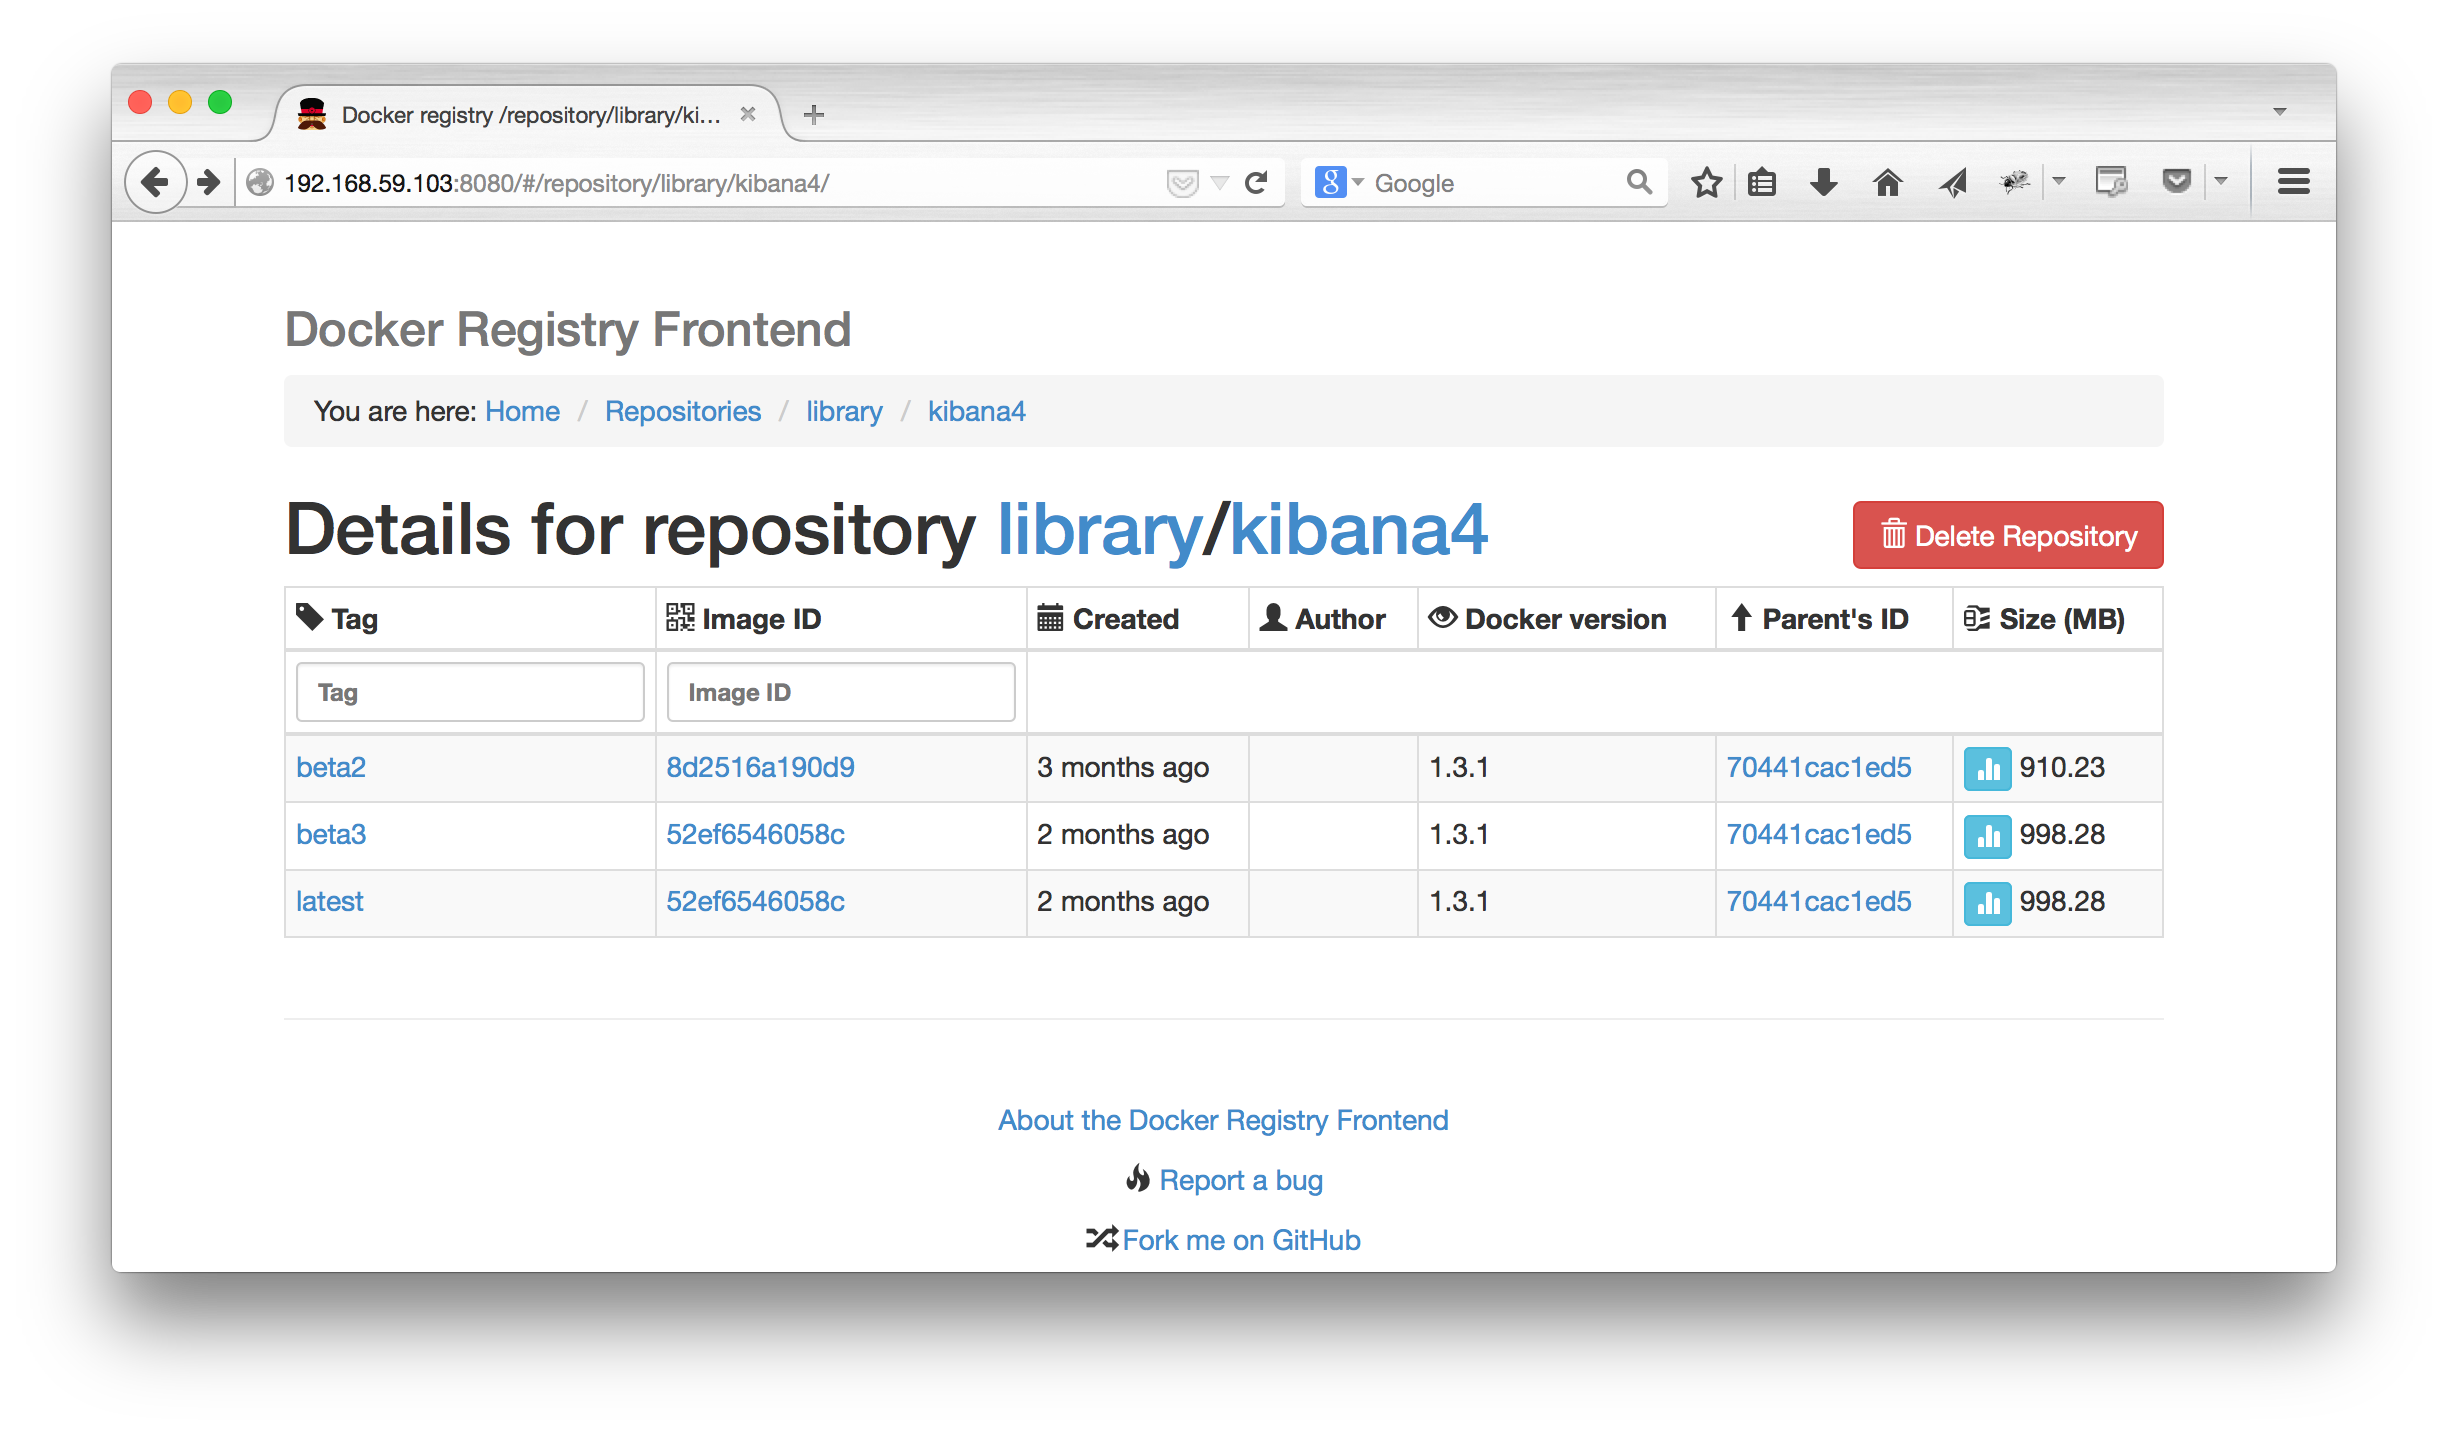Open a new browser tab

pos(814,115)
